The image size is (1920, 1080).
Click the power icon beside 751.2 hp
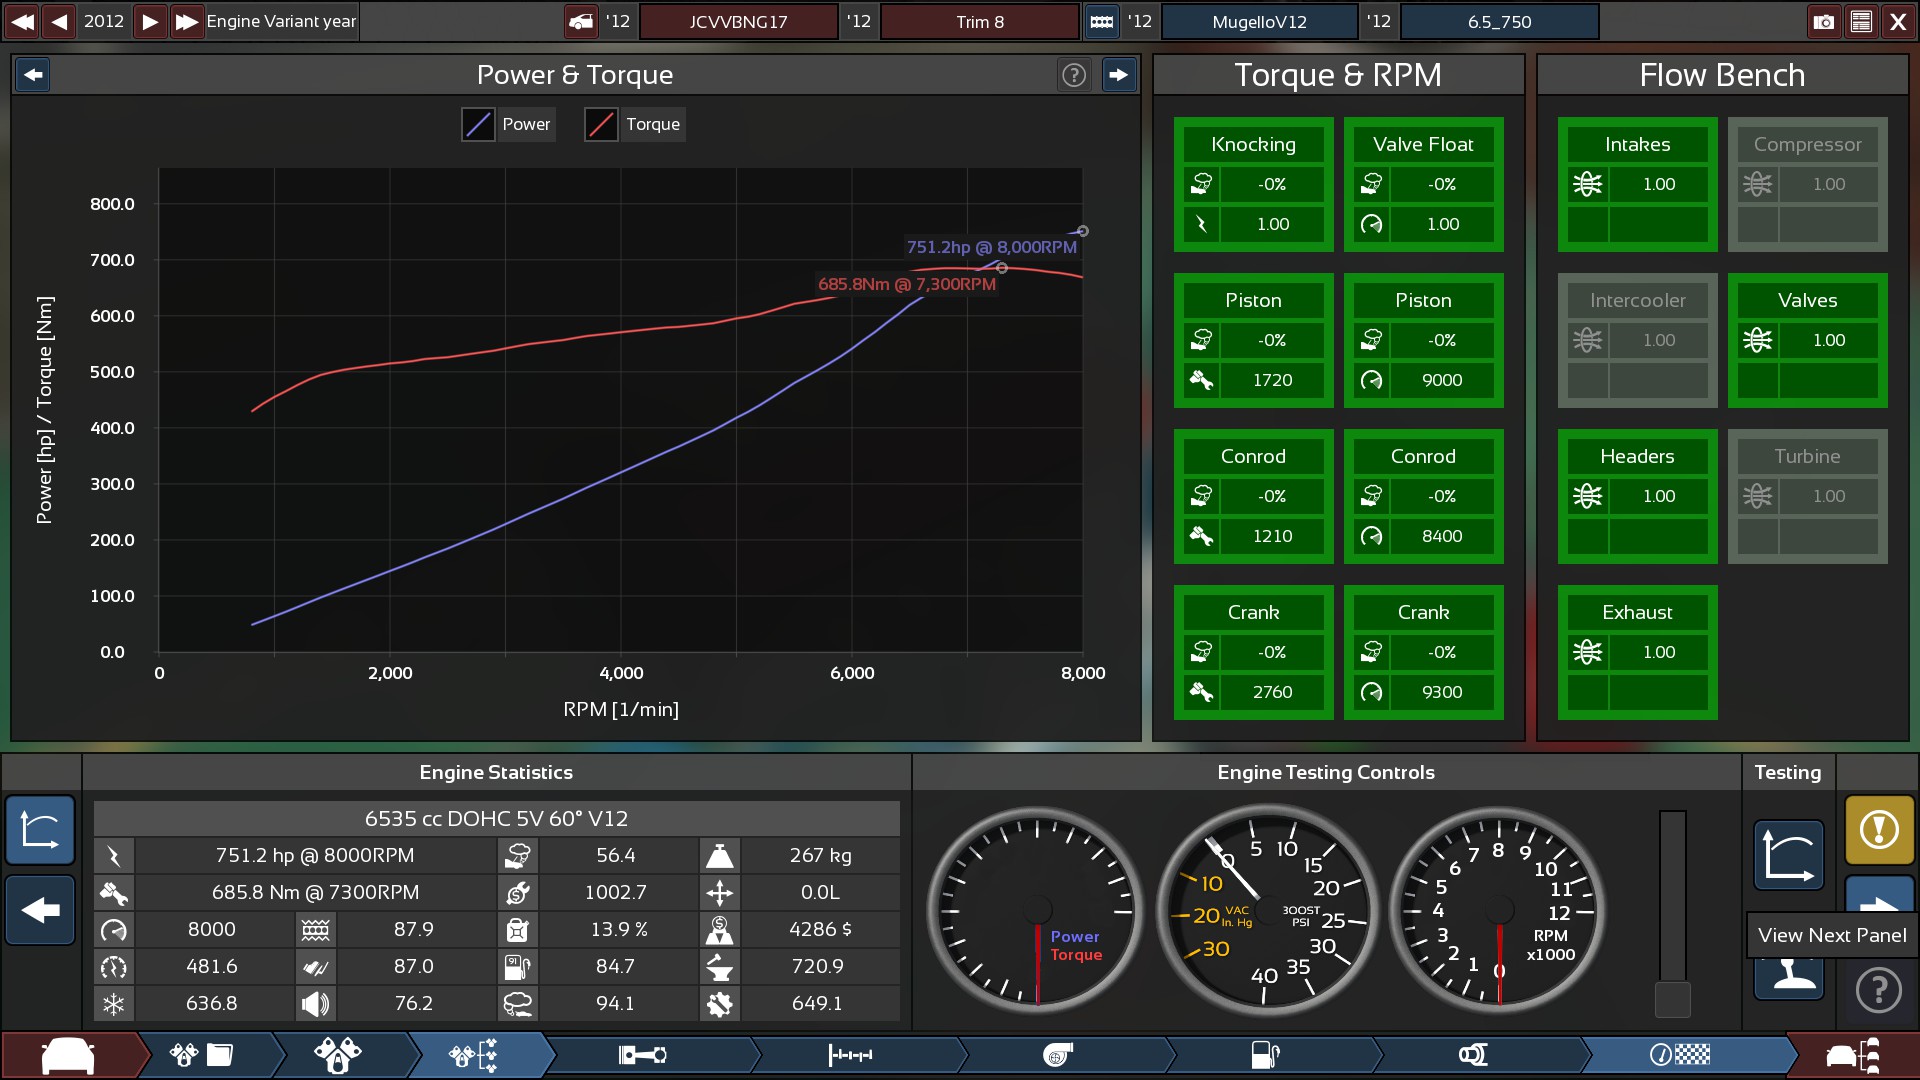[x=114, y=856]
